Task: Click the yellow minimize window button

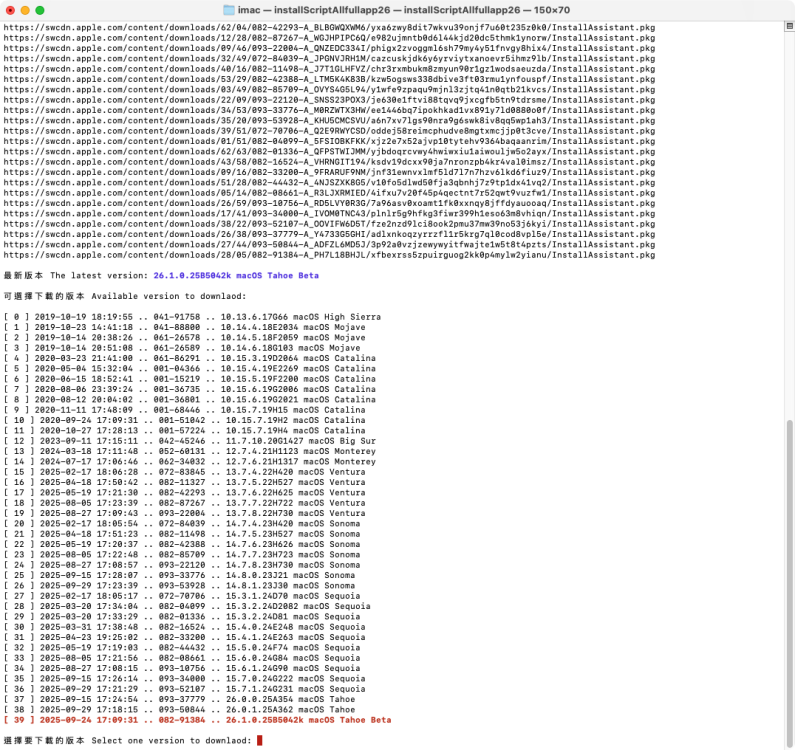Action: [25, 10]
